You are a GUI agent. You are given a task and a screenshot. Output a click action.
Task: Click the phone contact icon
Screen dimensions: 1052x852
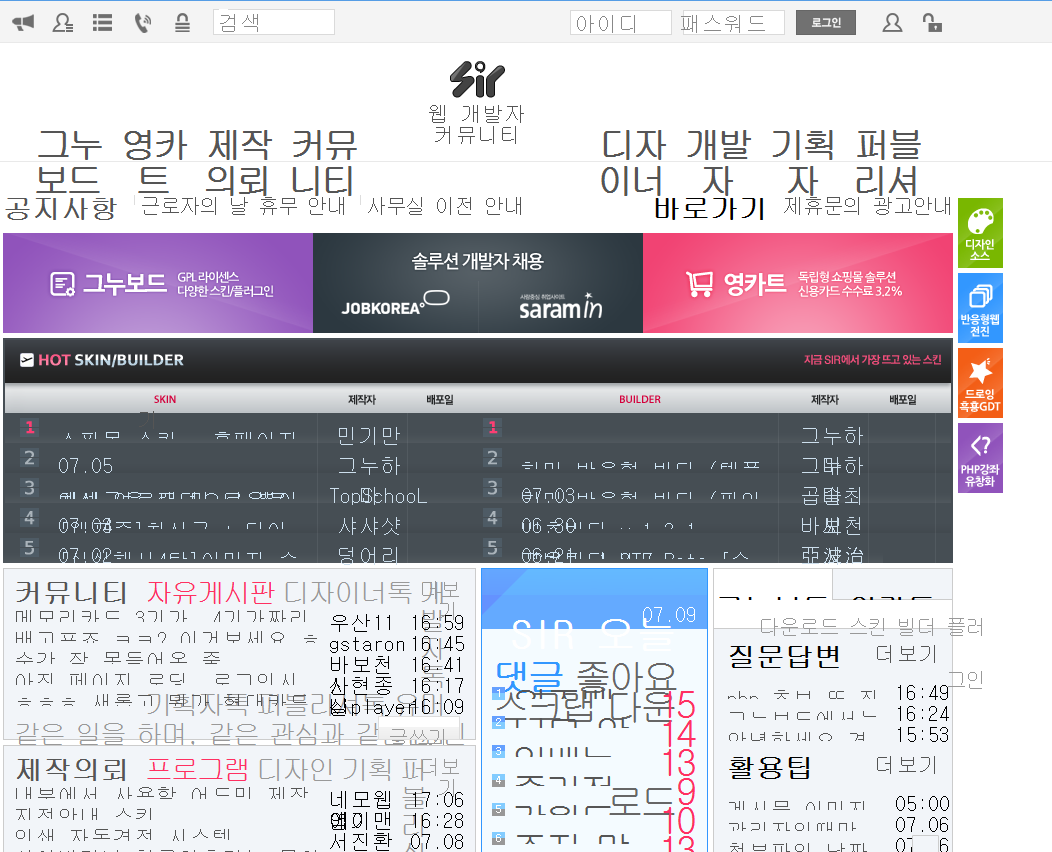[142, 23]
